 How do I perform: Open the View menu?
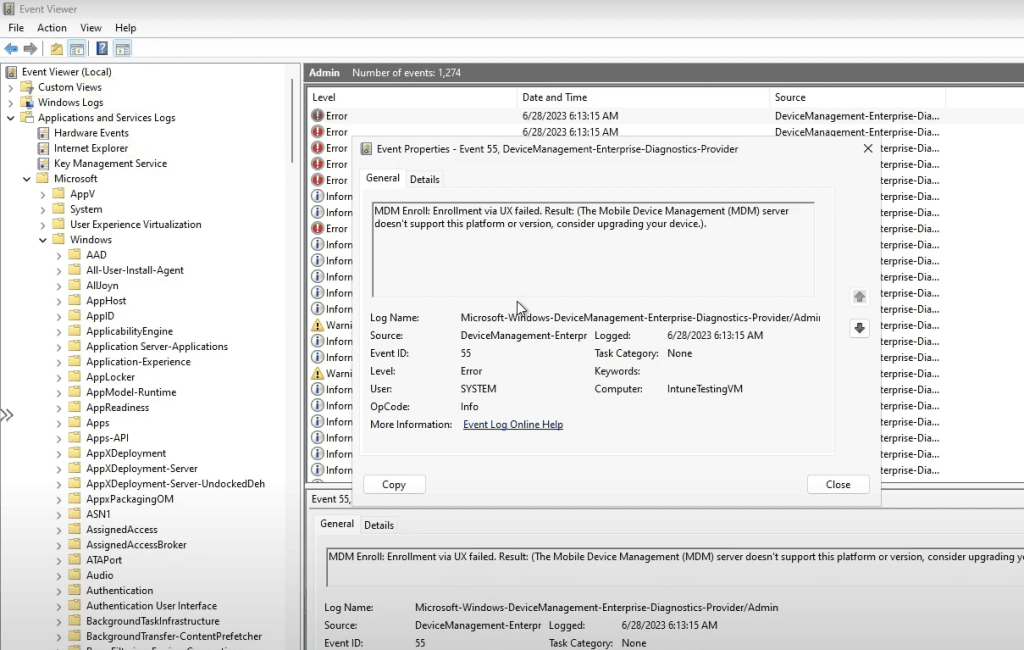(91, 28)
